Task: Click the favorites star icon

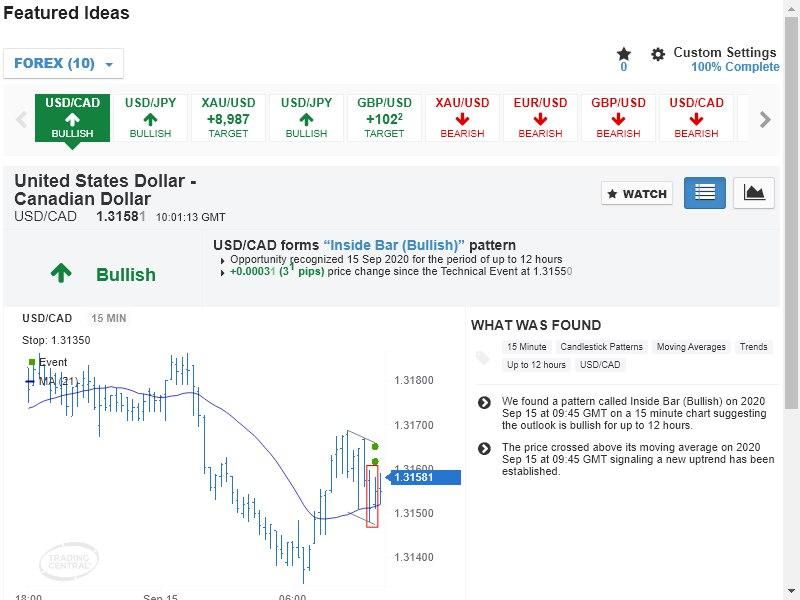Action: [624, 54]
